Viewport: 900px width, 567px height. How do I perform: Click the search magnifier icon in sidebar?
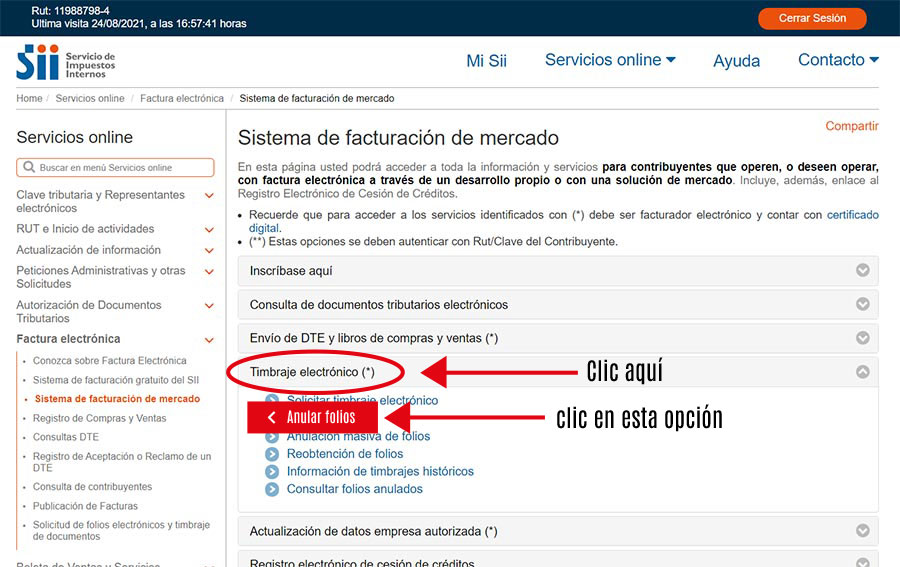coord(29,167)
